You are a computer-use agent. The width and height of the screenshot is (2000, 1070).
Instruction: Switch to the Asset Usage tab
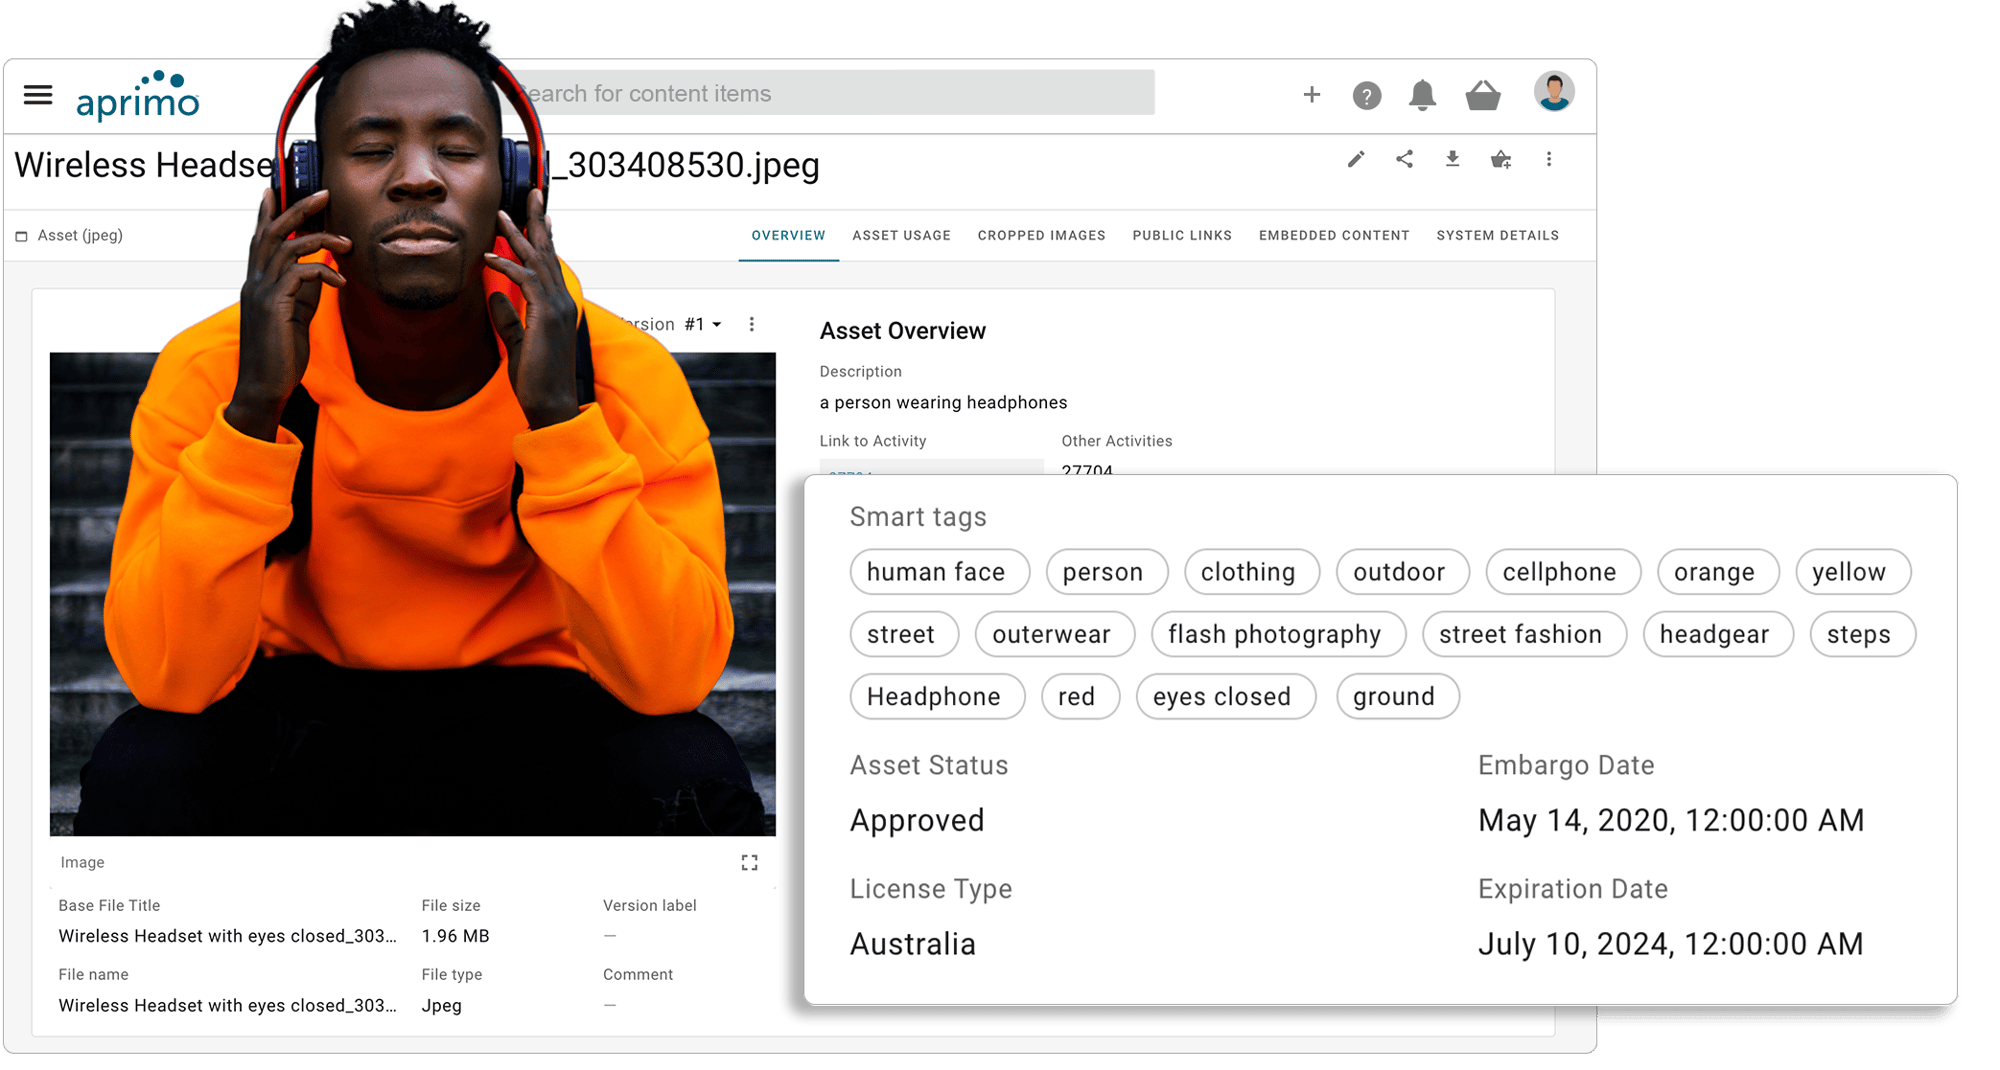click(x=901, y=236)
